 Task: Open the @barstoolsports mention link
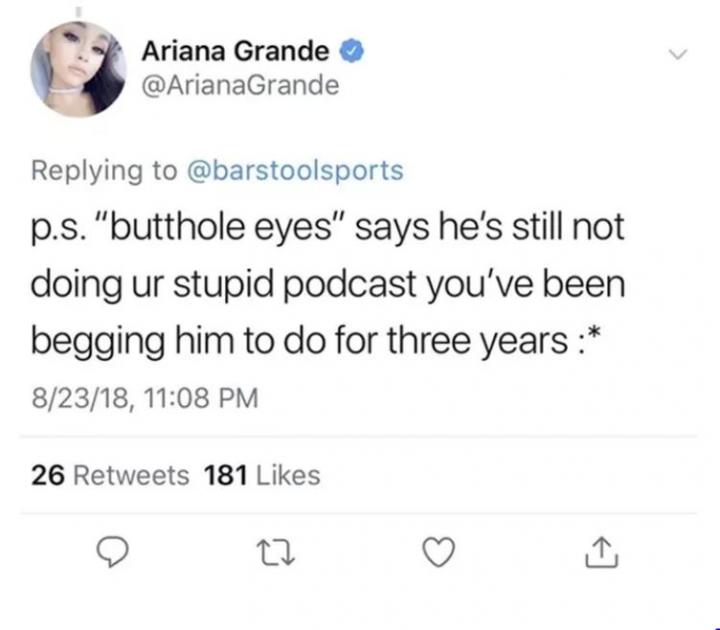pyautogui.click(x=295, y=170)
